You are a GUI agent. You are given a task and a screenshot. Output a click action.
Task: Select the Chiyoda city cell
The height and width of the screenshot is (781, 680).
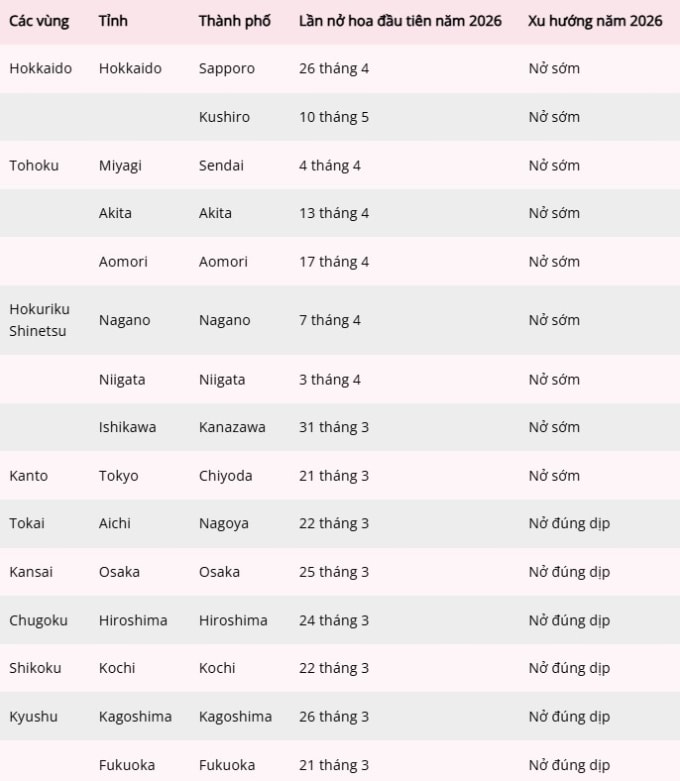(x=225, y=476)
